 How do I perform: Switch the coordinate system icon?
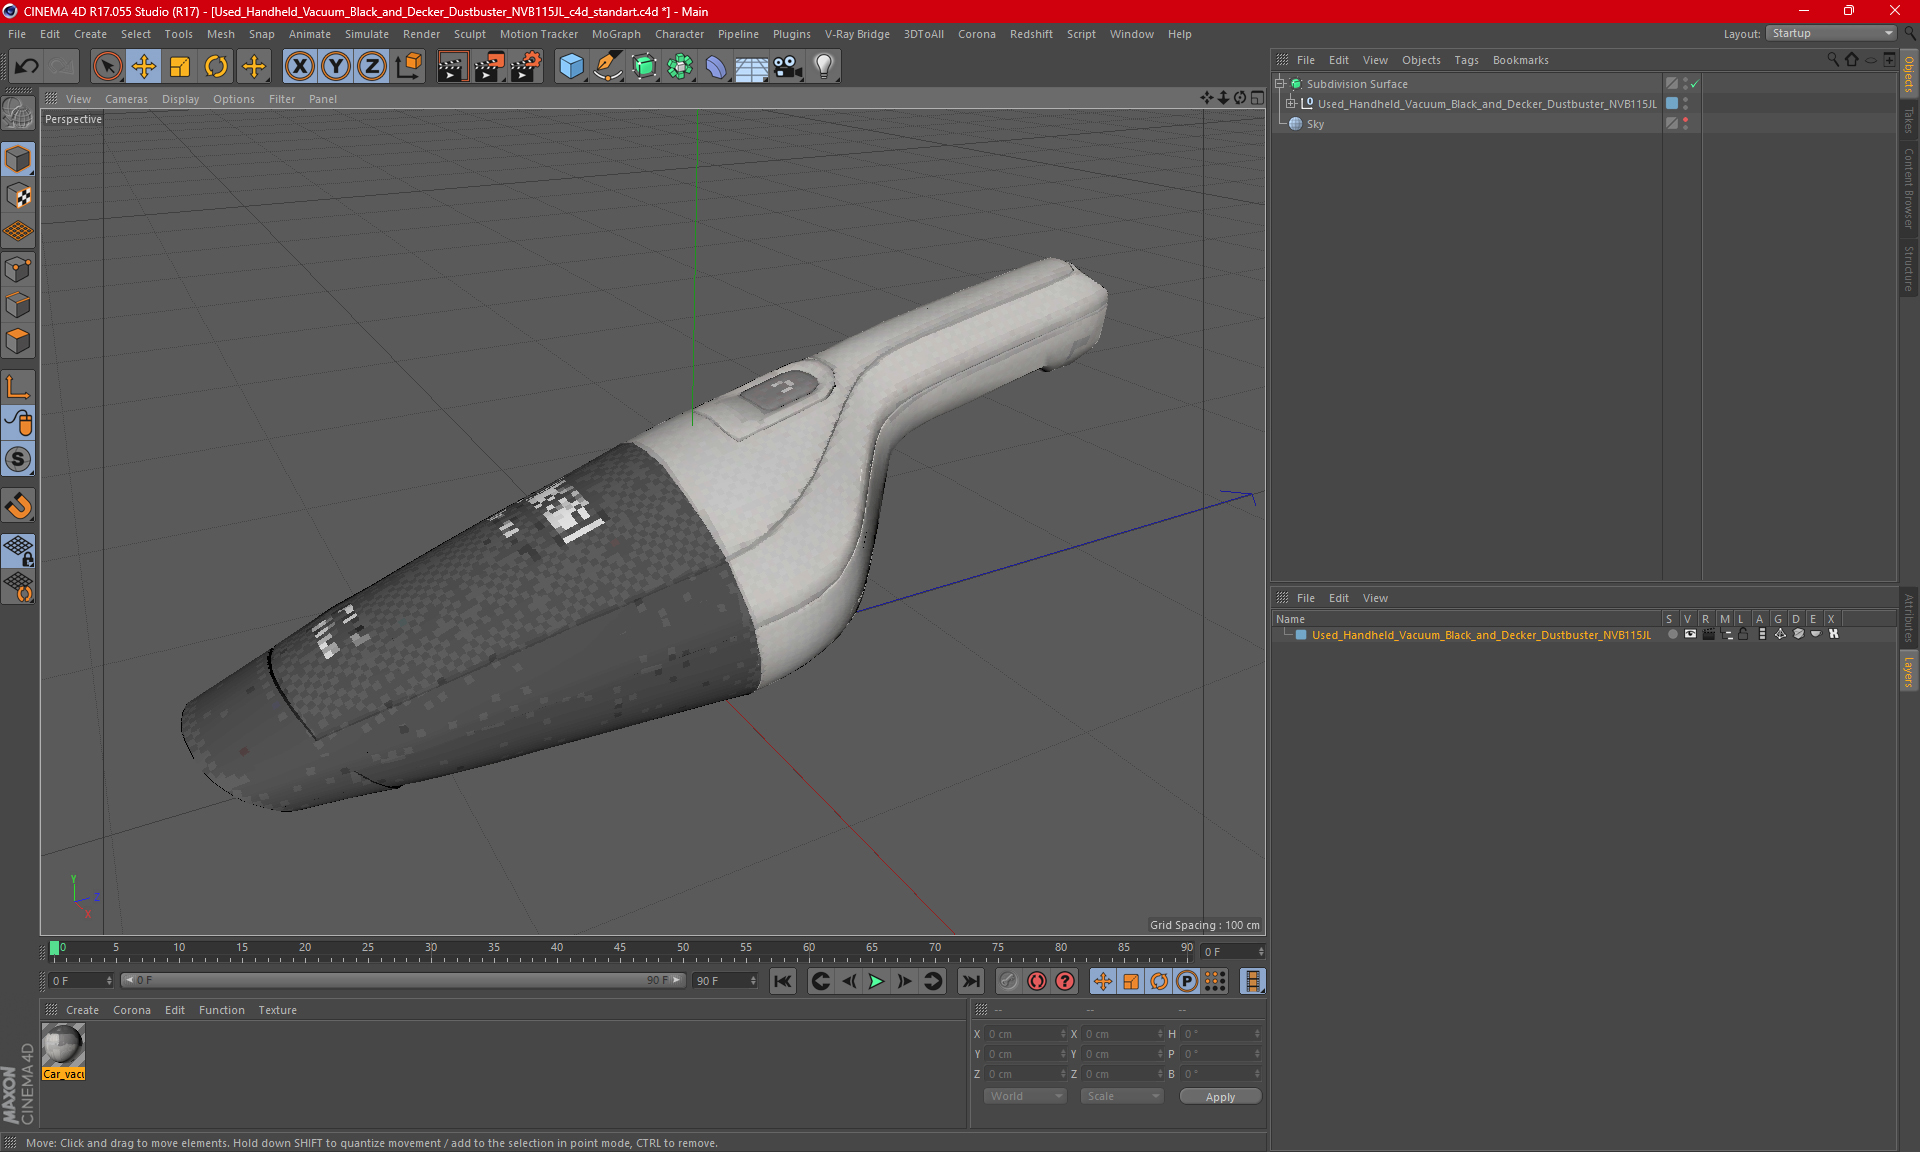pyautogui.click(x=409, y=67)
